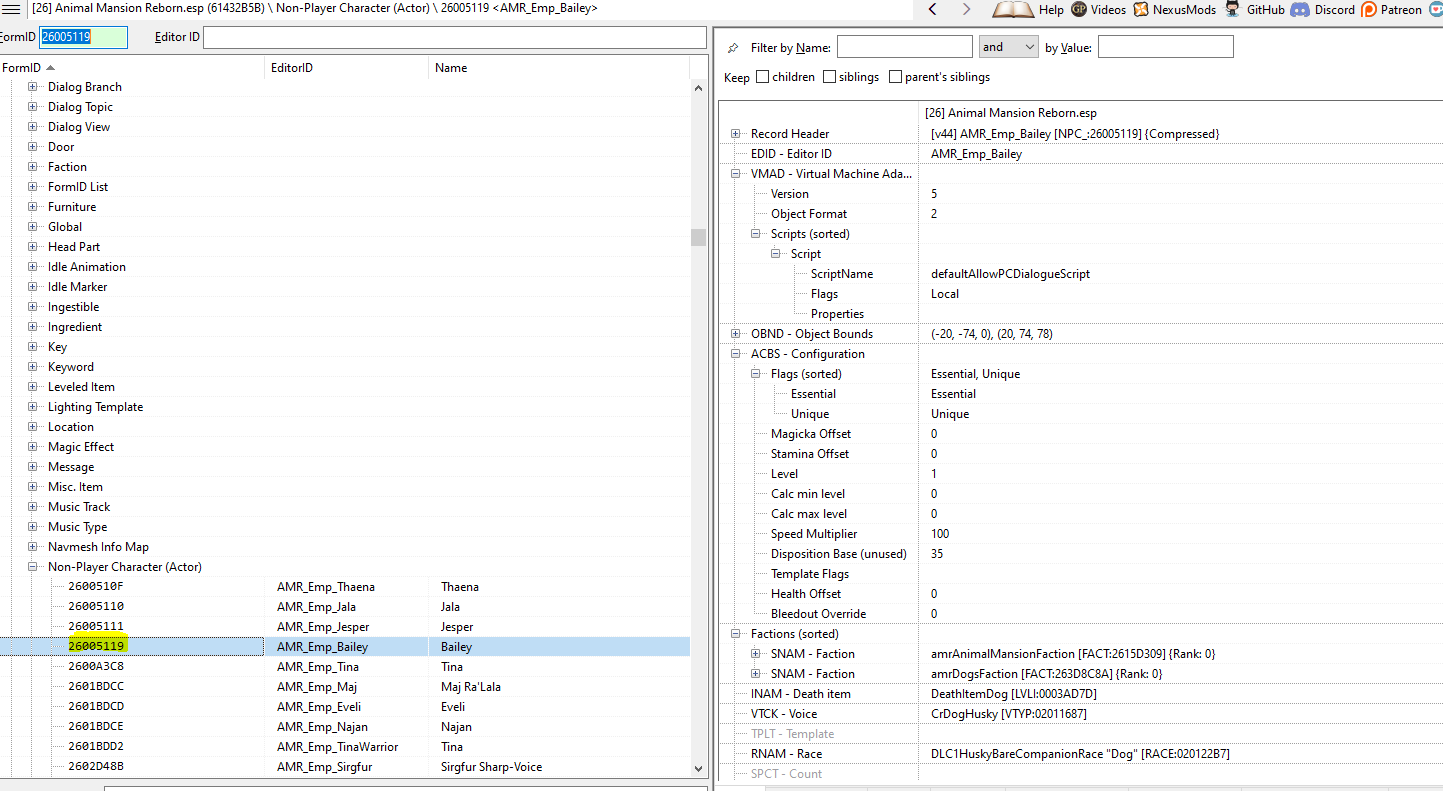The image size is (1443, 791).
Task: Open the Videos link icon
Action: pyautogui.click(x=1079, y=9)
